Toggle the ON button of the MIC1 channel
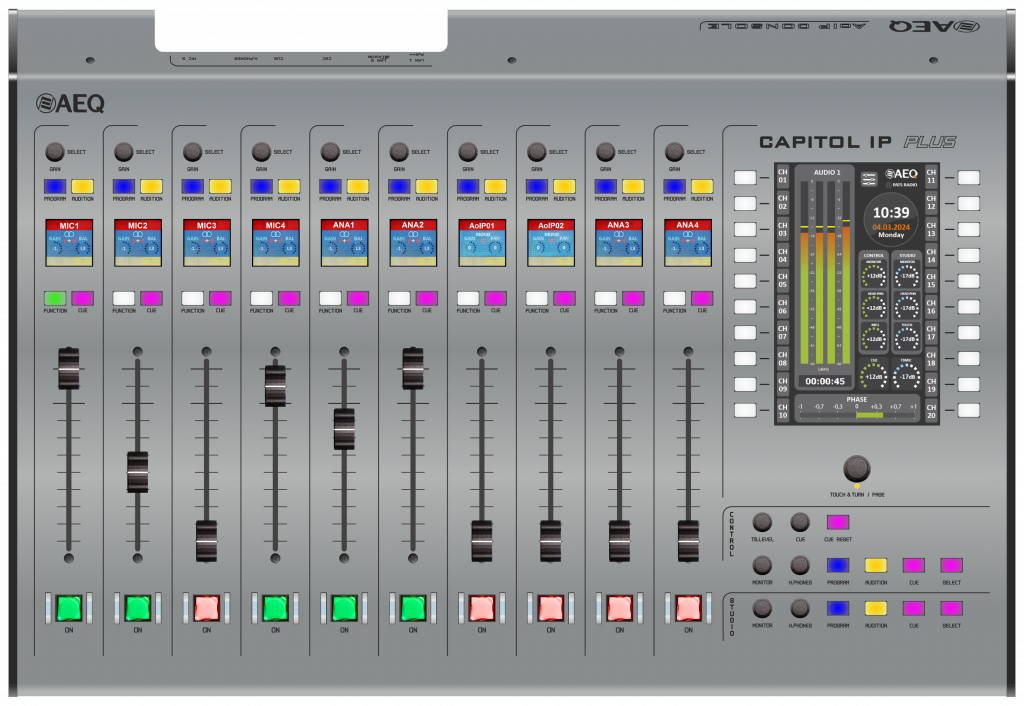Screen dimensions: 1024x706 pyautogui.click(x=68, y=607)
